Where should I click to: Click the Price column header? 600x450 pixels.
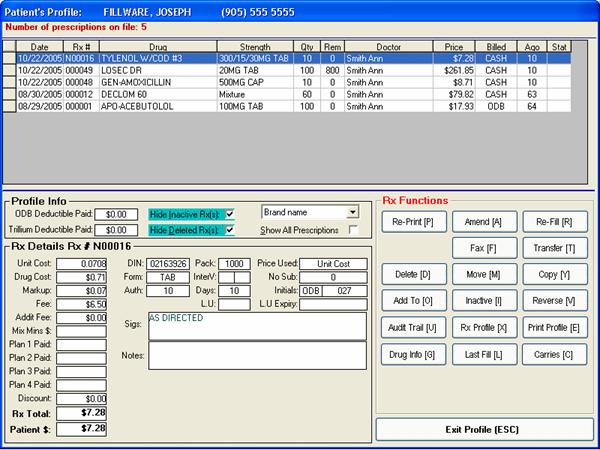tap(454, 47)
